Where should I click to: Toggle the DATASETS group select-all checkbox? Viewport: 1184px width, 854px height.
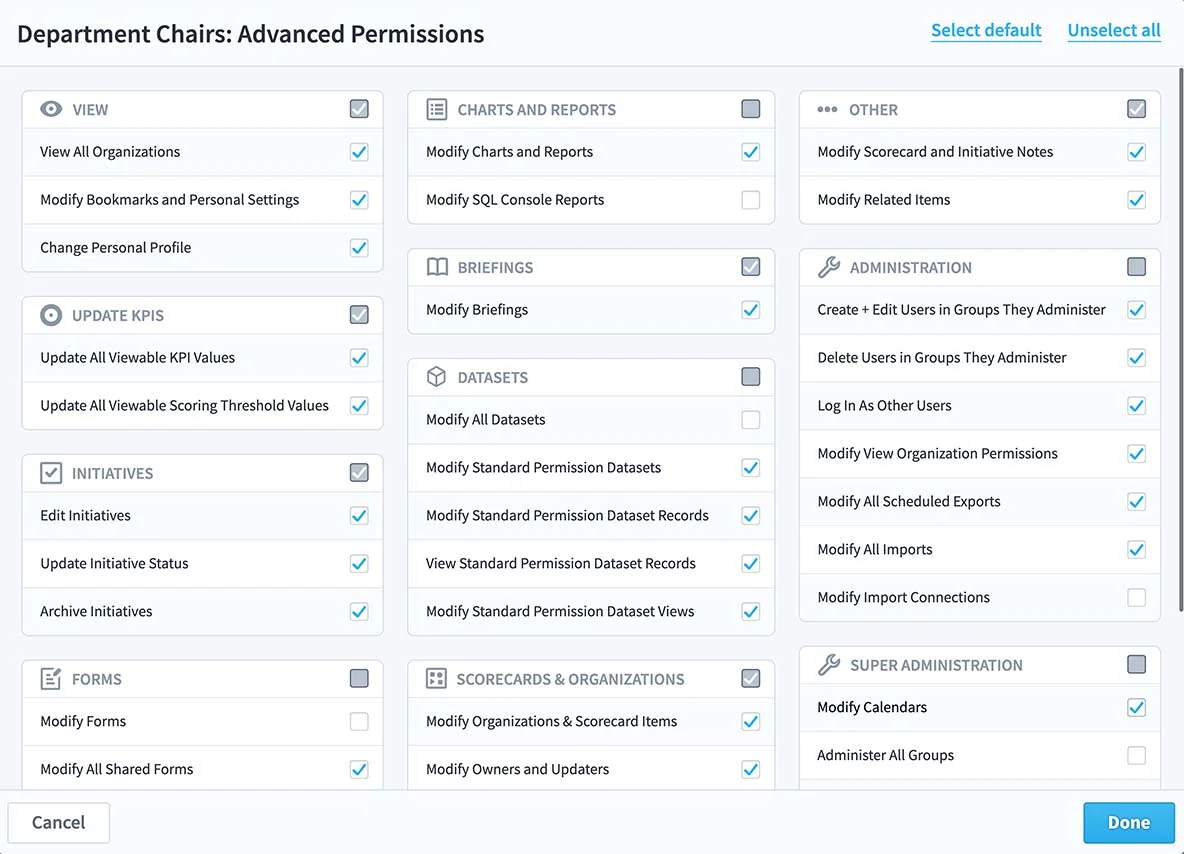coord(751,377)
